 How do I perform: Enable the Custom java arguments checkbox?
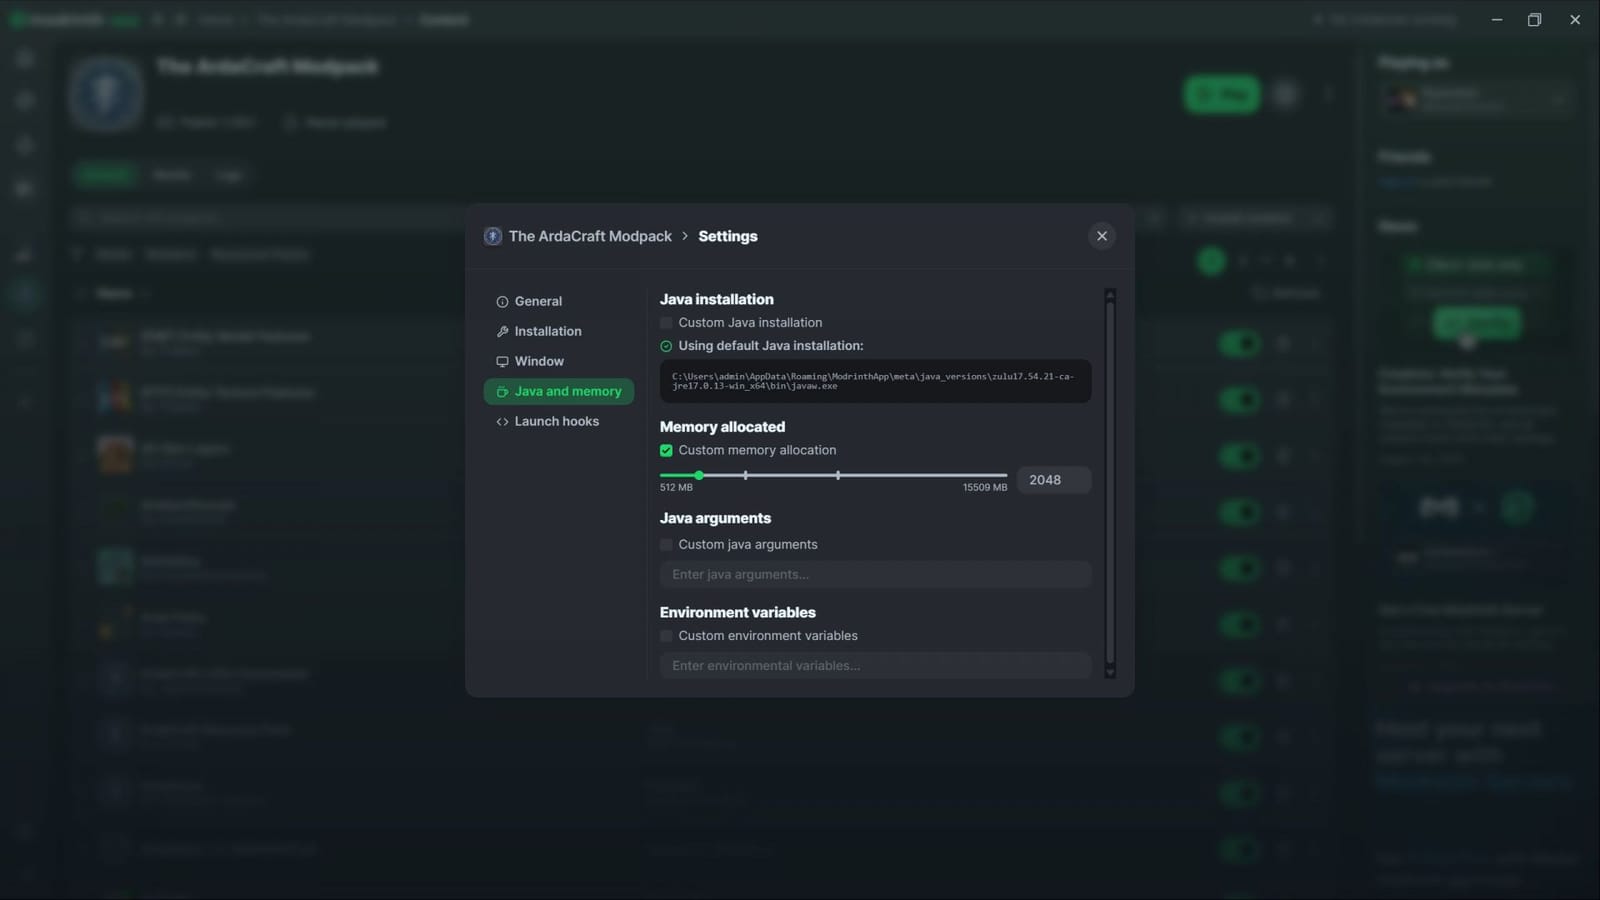666,545
